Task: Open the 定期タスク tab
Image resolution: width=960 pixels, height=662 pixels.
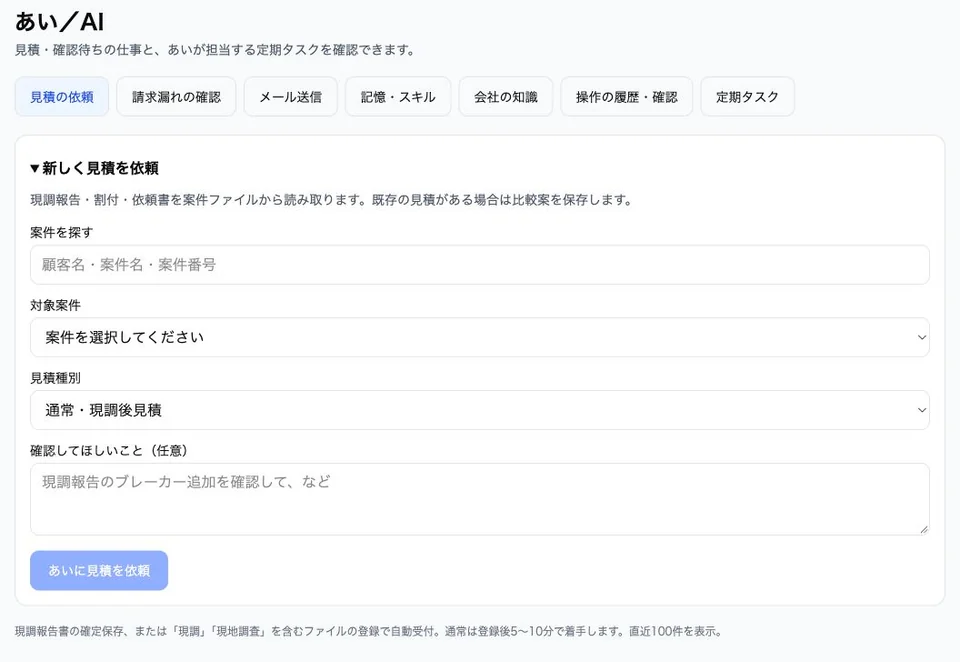Action: click(x=748, y=97)
